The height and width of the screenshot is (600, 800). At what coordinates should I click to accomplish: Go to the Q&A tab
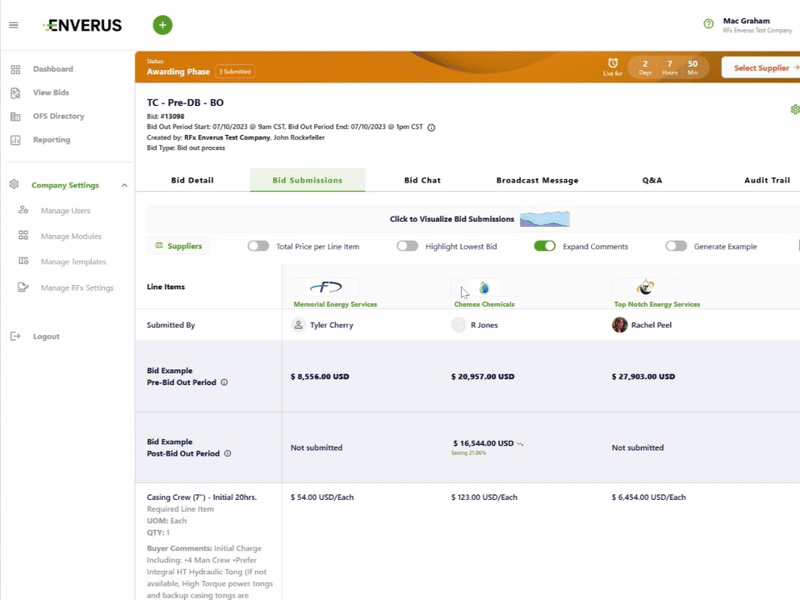pyautogui.click(x=652, y=180)
